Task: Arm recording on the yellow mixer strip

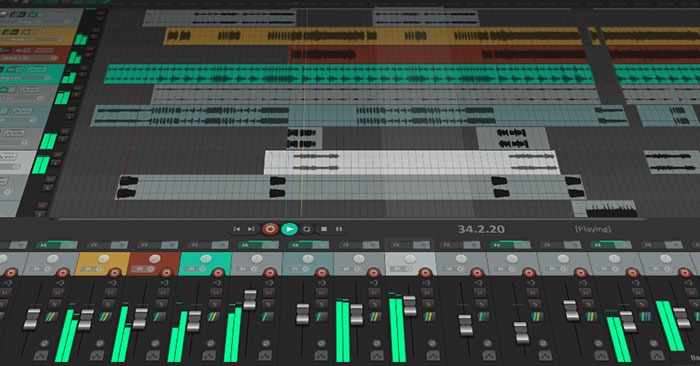Action: coord(115,273)
